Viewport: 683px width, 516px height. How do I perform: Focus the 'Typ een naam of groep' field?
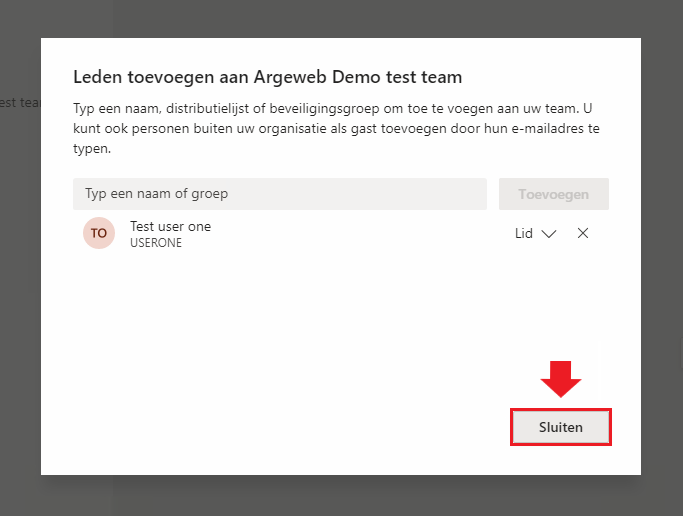click(280, 194)
